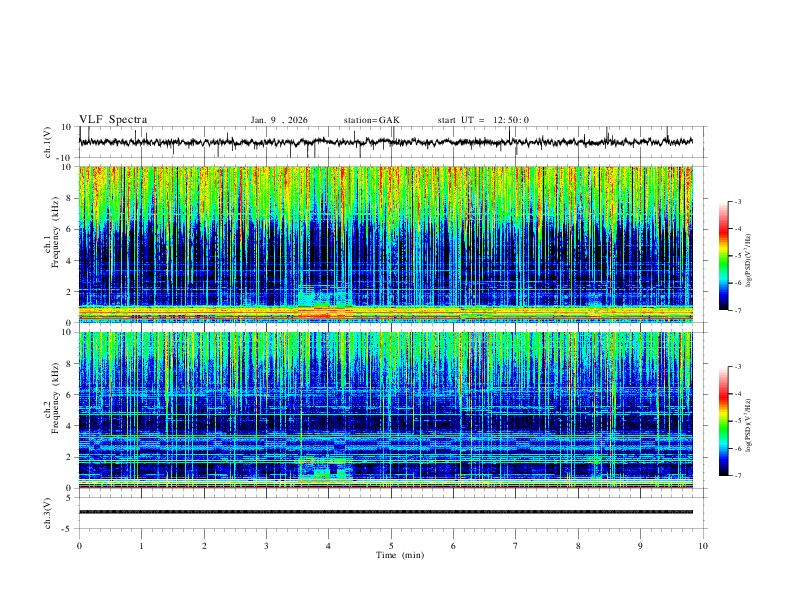The image size is (792, 612).
Task: Click the "-7" tick on ch.2 color scale
Action: tap(738, 476)
